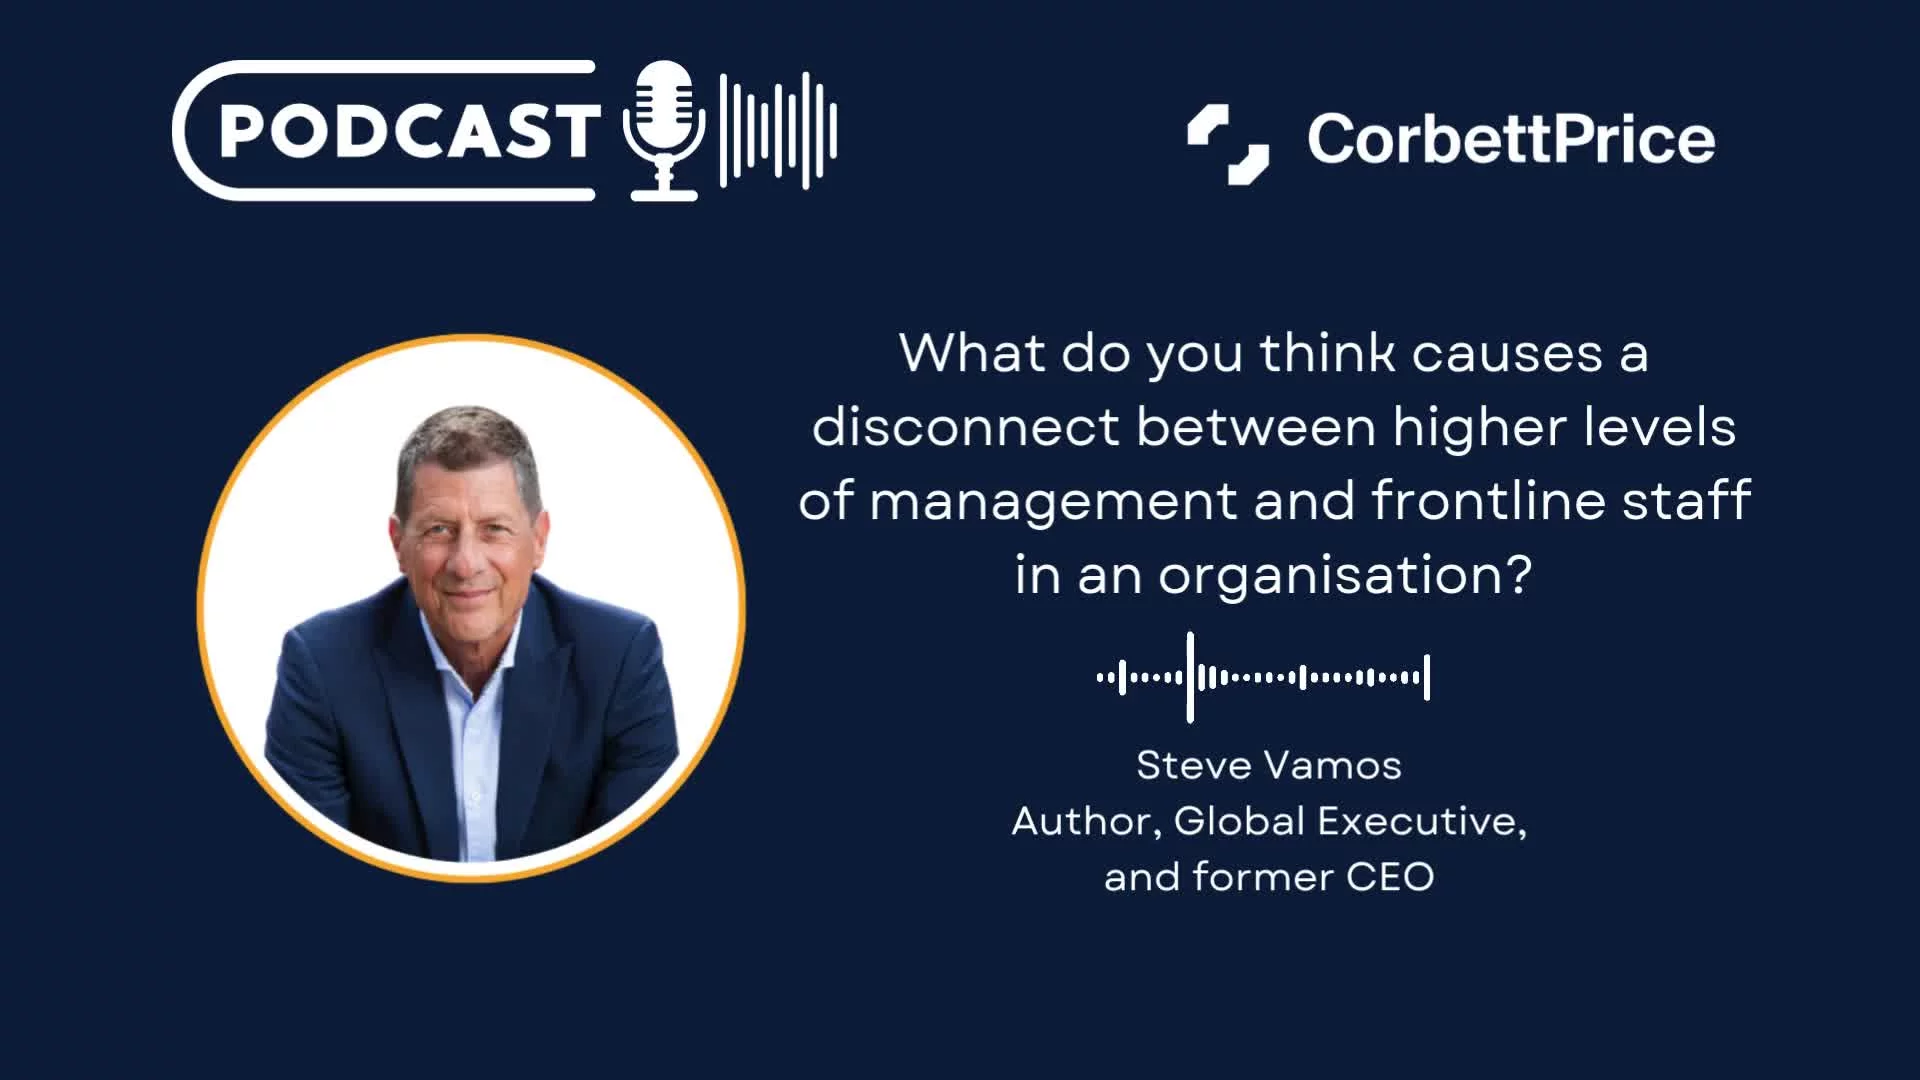Image resolution: width=1920 pixels, height=1080 pixels.
Task: Click the PODCAST badge text
Action: (409, 131)
